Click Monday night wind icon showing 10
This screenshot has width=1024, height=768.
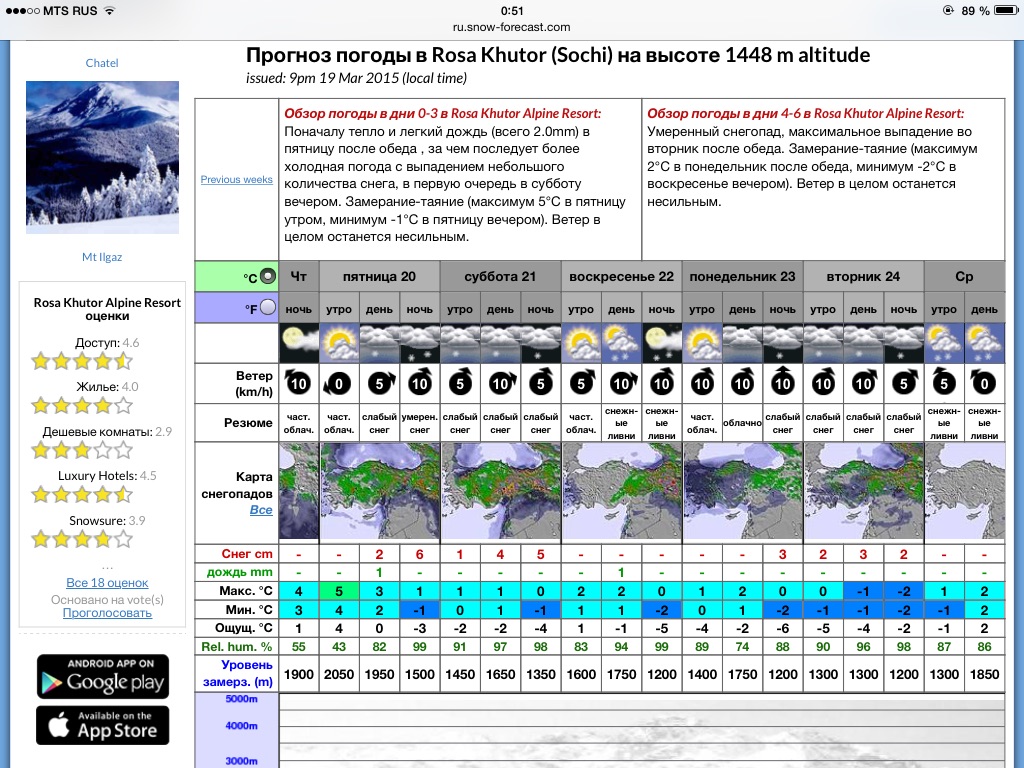pos(783,383)
